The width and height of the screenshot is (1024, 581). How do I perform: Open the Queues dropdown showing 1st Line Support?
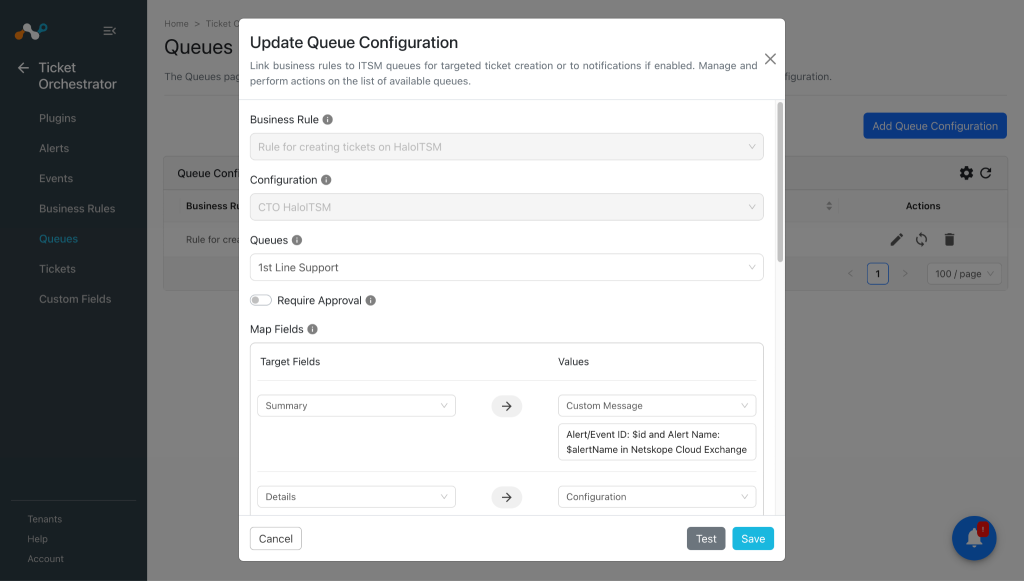(506, 267)
